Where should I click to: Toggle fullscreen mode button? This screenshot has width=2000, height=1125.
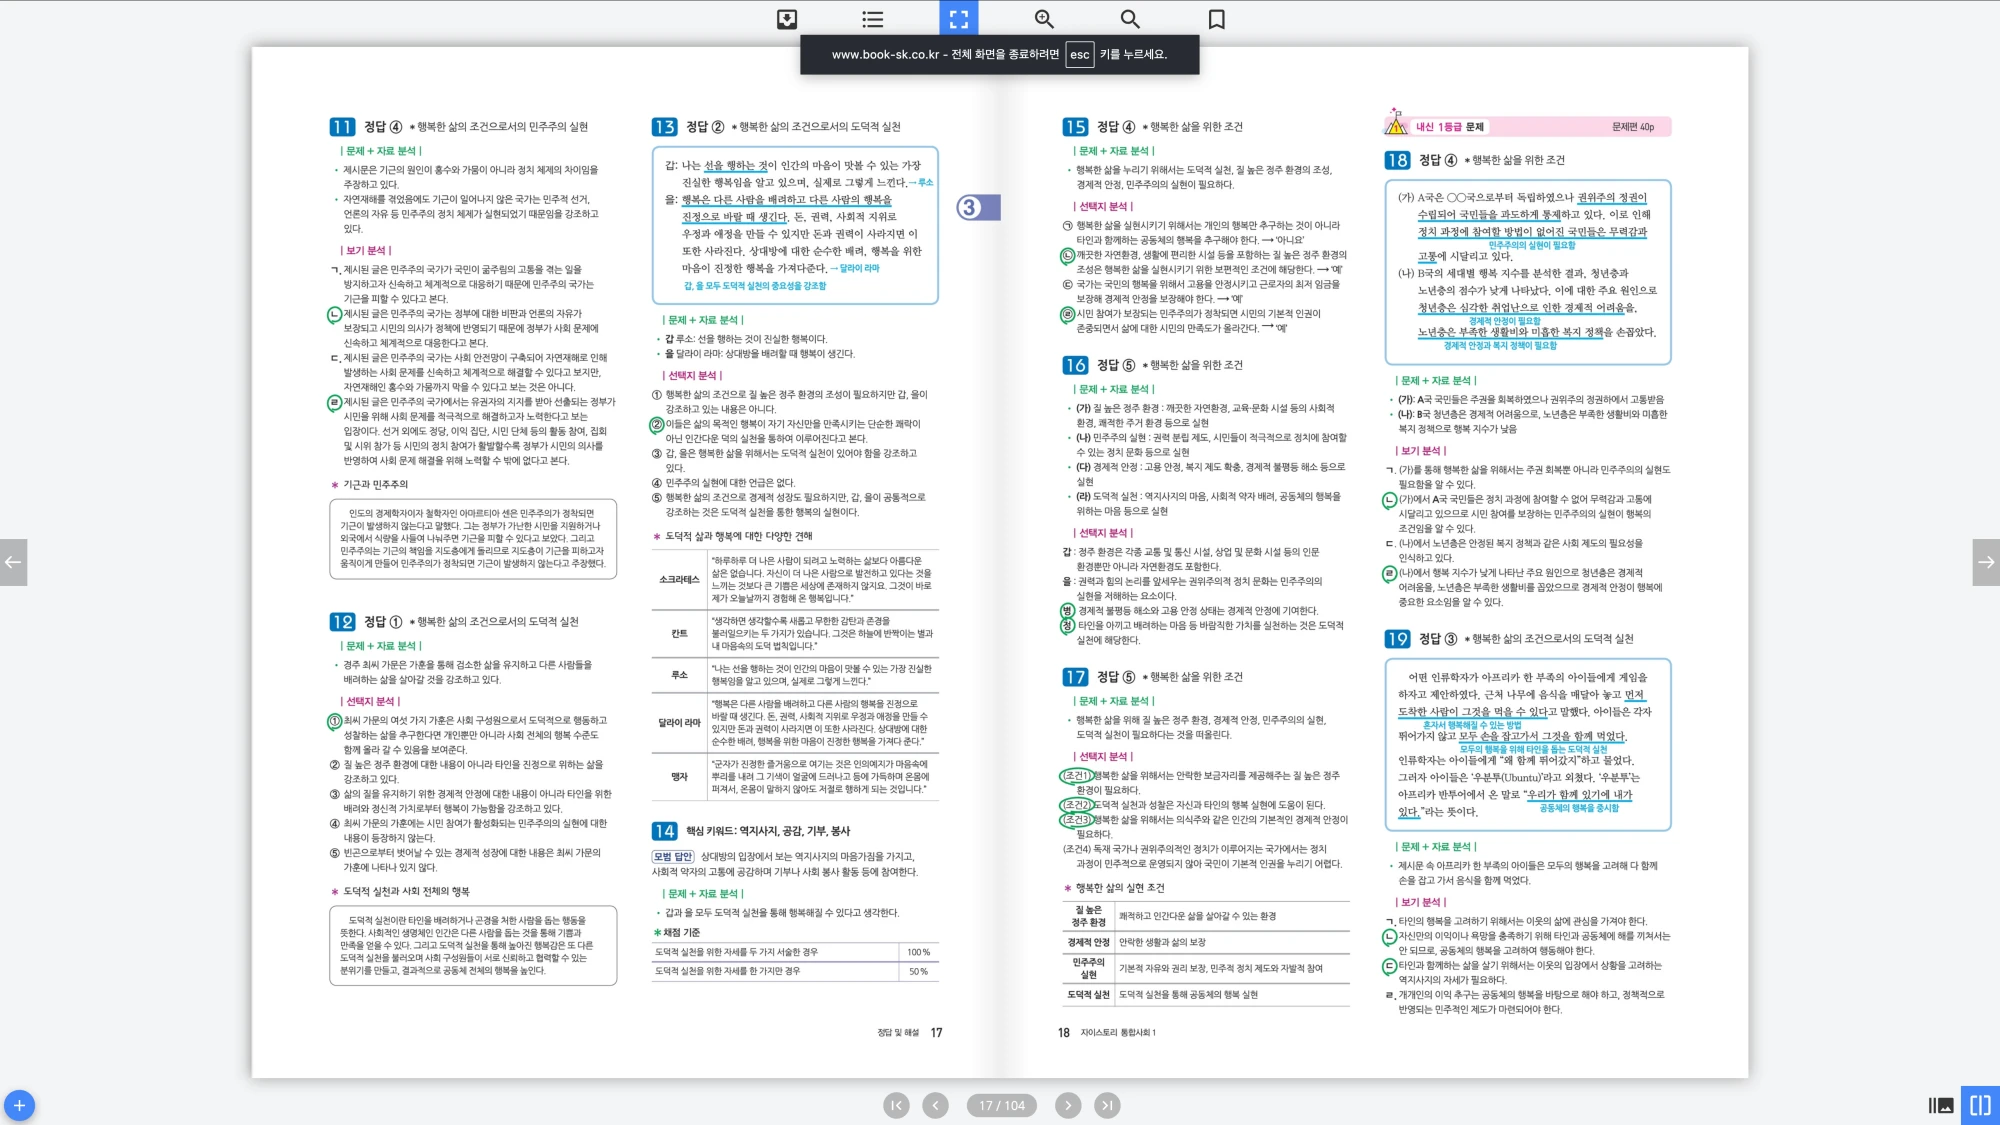[958, 19]
